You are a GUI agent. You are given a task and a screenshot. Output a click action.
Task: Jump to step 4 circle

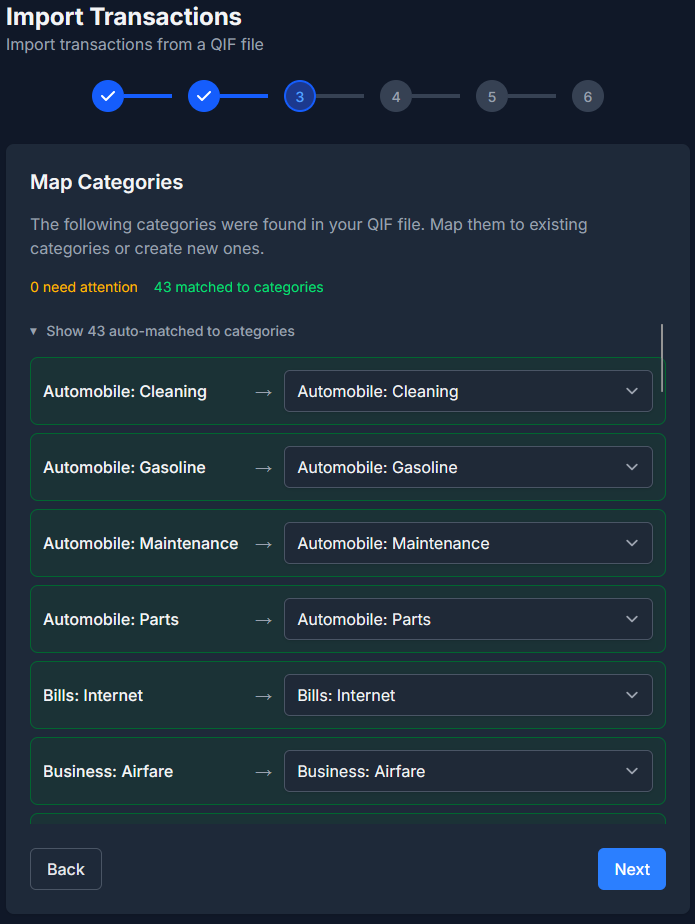(396, 96)
